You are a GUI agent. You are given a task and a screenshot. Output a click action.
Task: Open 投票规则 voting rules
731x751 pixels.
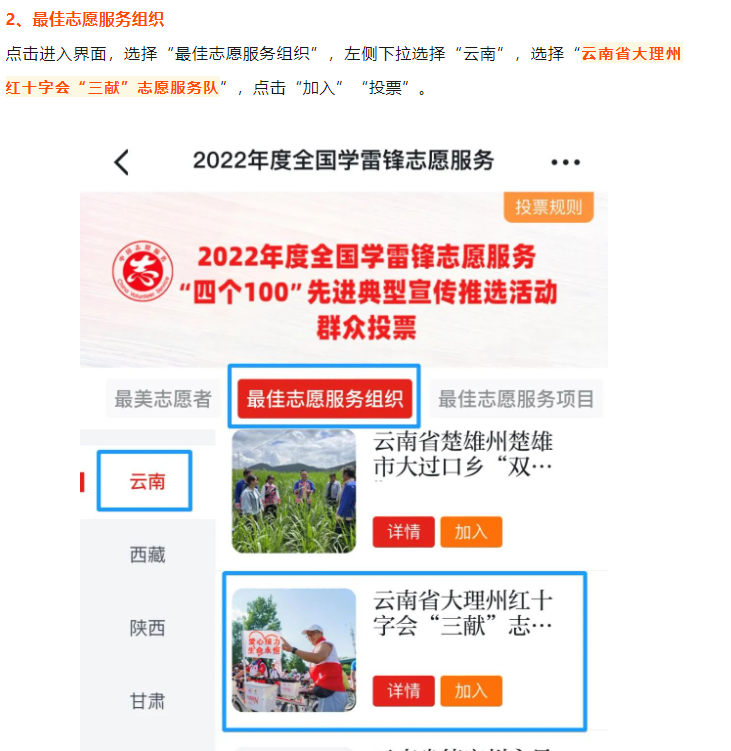coord(548,207)
